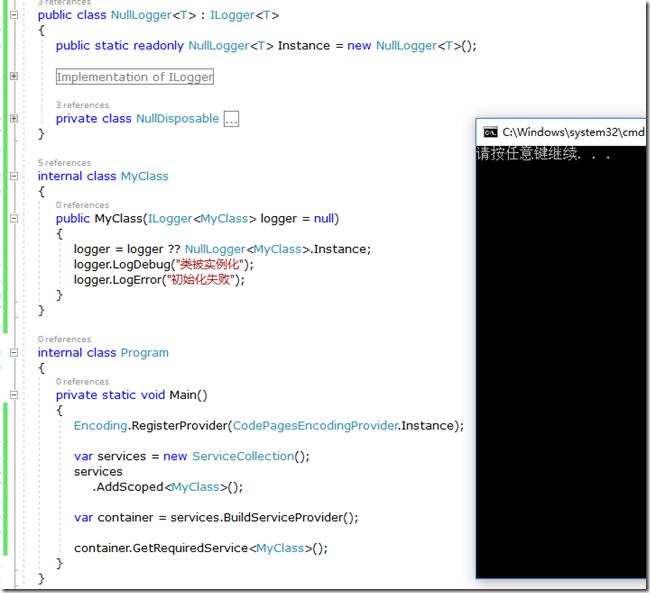Click 'NullDisposable' class name
The image size is (650, 593).
click(177, 119)
